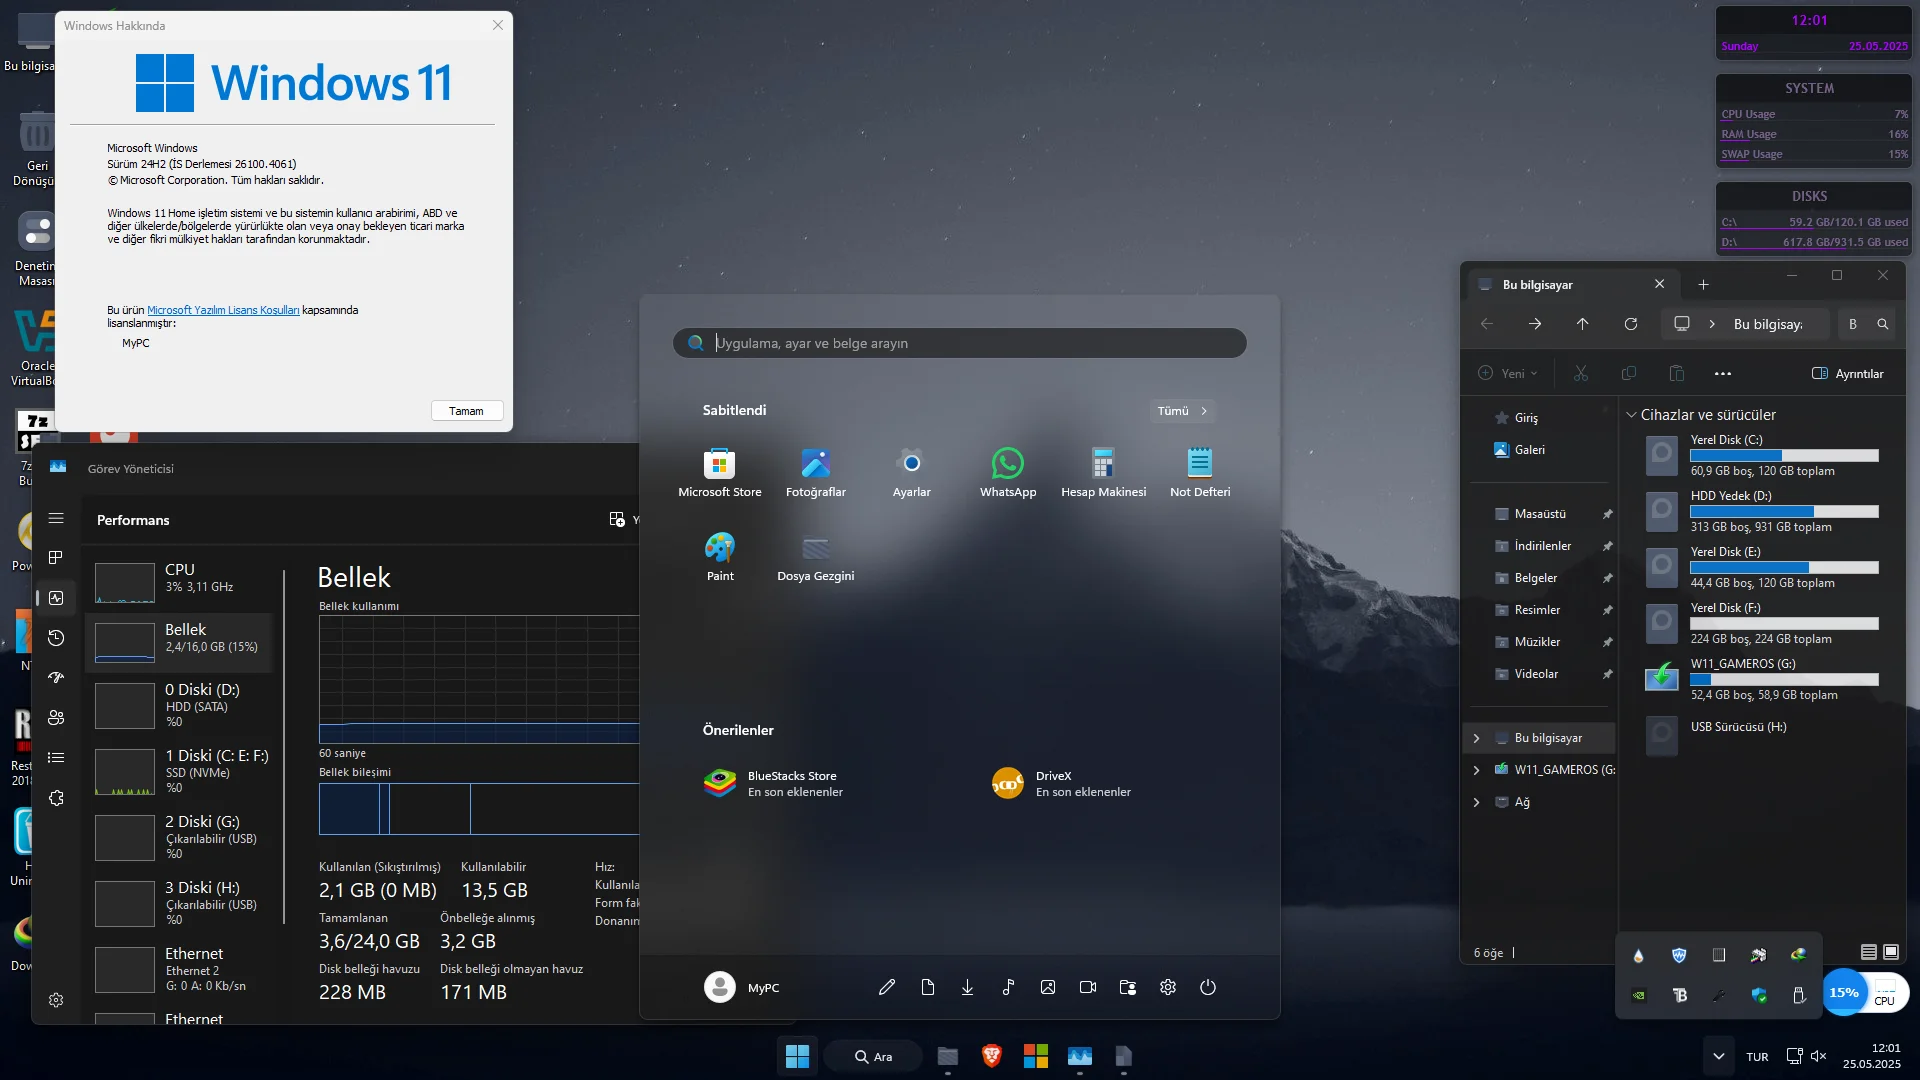Click the power button in Start menu

click(x=1208, y=987)
